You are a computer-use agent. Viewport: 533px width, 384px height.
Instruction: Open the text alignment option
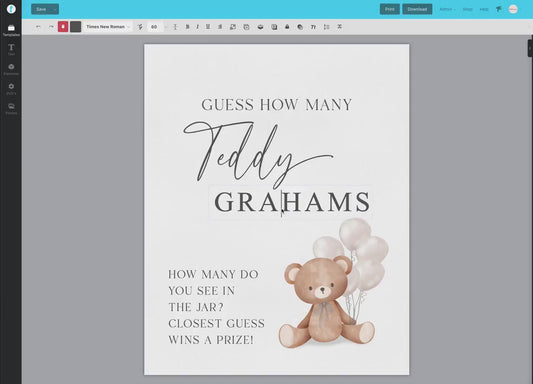click(x=220, y=27)
